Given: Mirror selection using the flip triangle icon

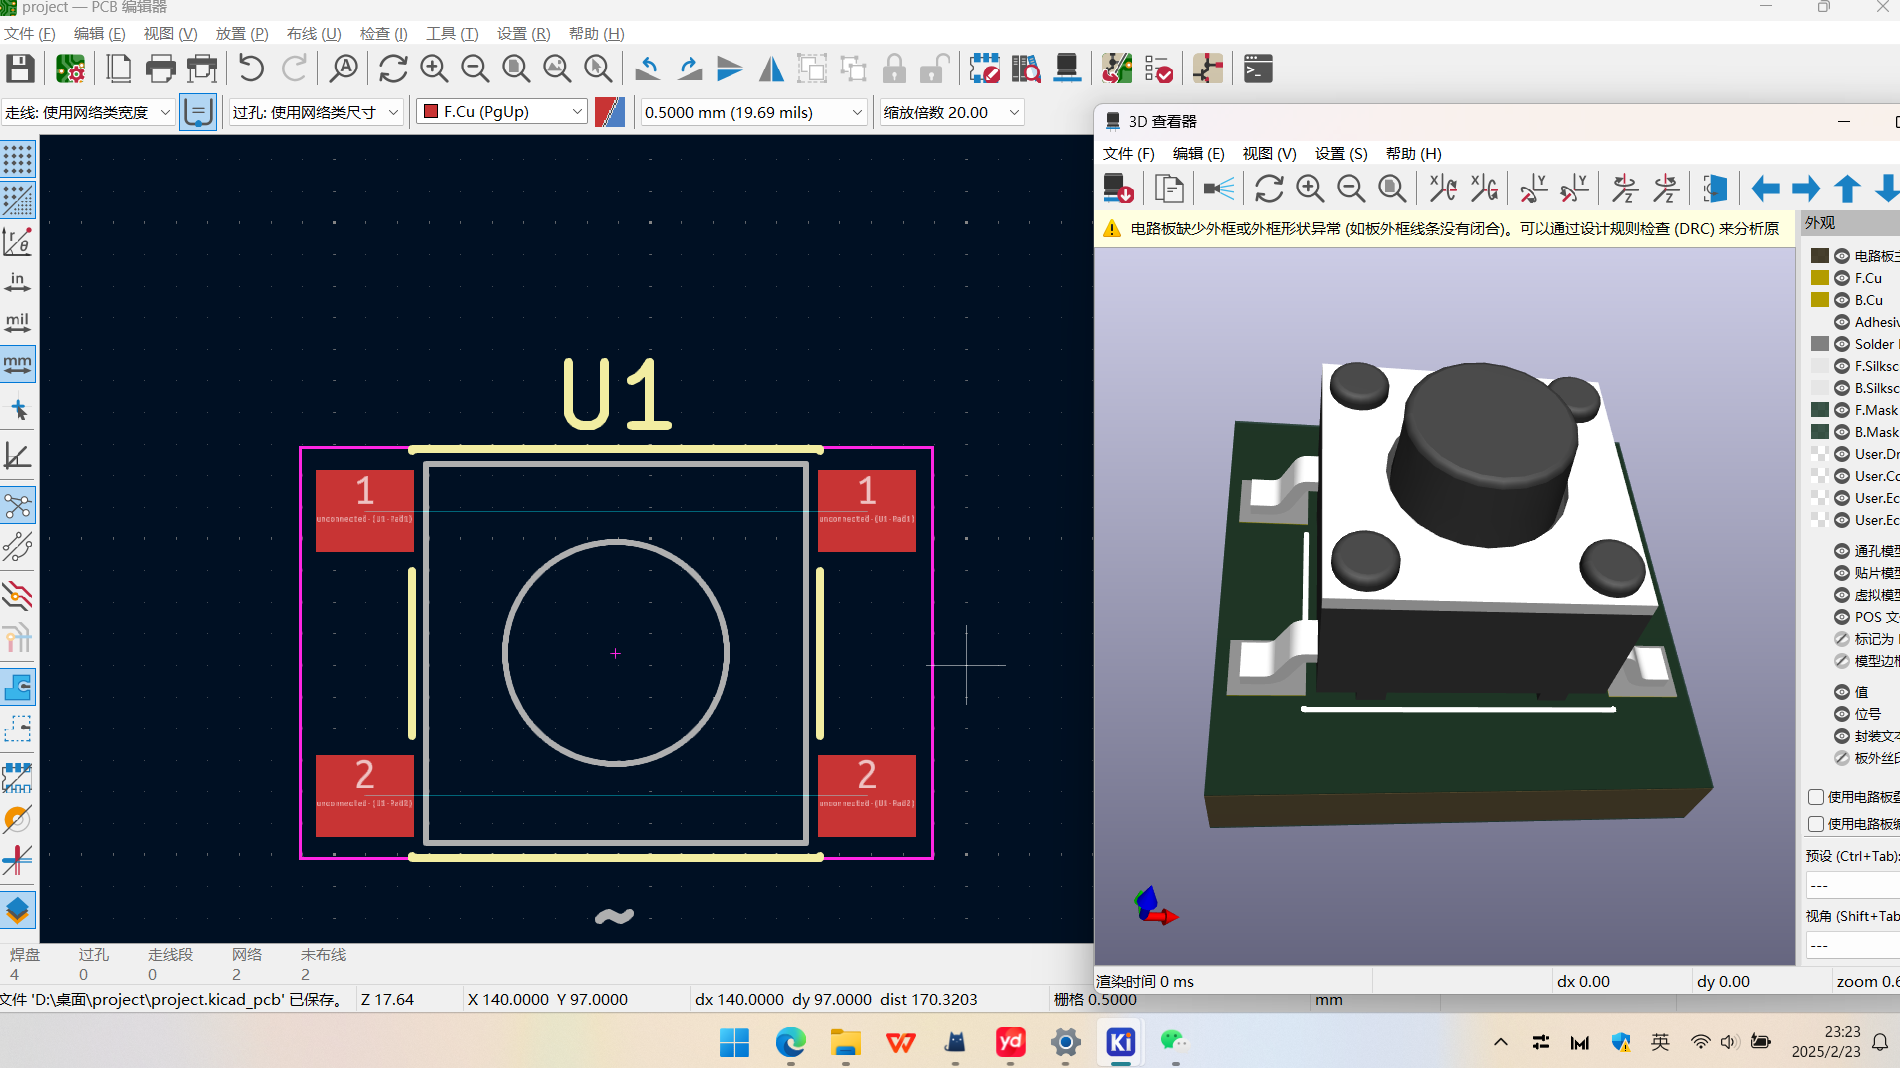Looking at the screenshot, I should [x=771, y=69].
